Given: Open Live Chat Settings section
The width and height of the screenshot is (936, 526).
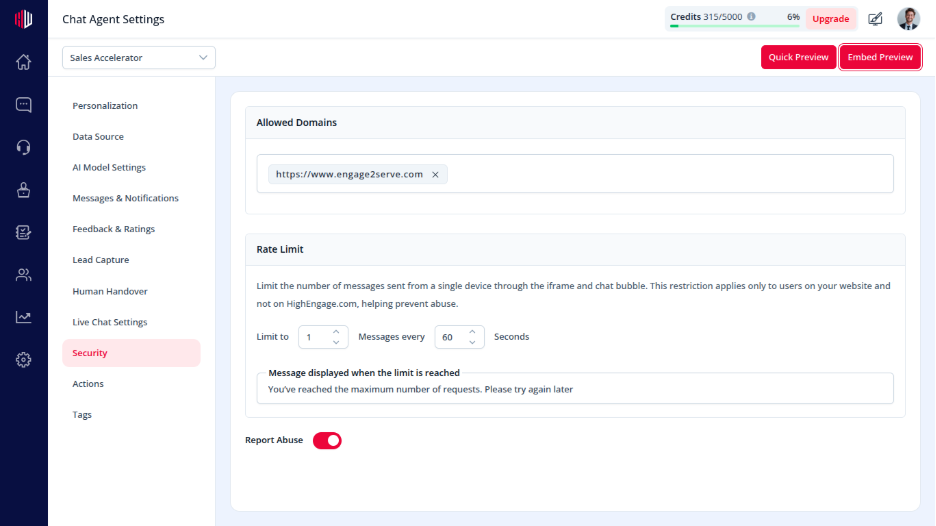Looking at the screenshot, I should (x=110, y=322).
